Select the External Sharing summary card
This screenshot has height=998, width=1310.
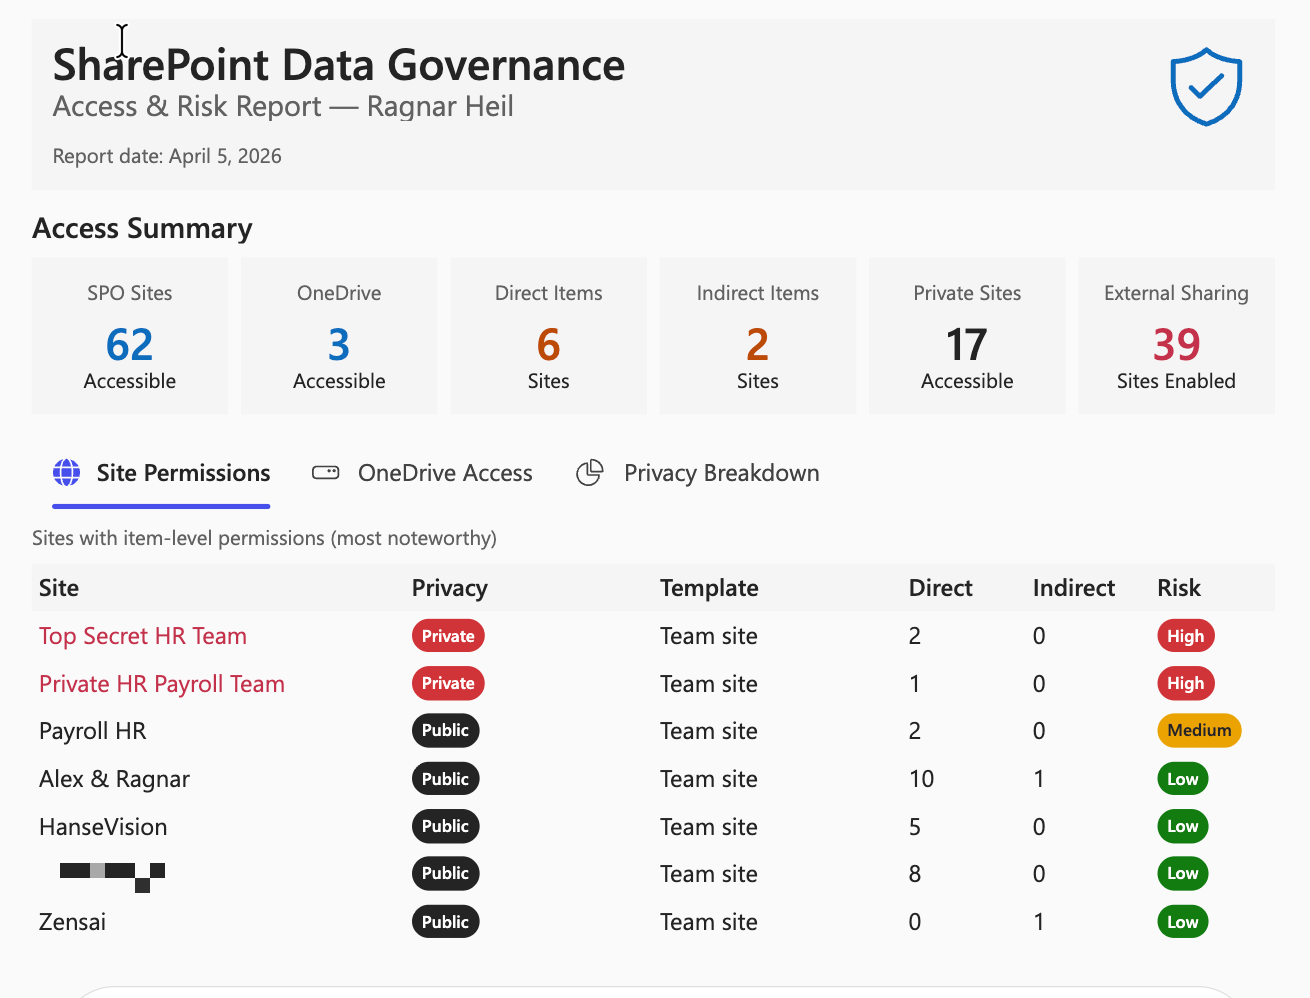pyautogui.click(x=1175, y=336)
